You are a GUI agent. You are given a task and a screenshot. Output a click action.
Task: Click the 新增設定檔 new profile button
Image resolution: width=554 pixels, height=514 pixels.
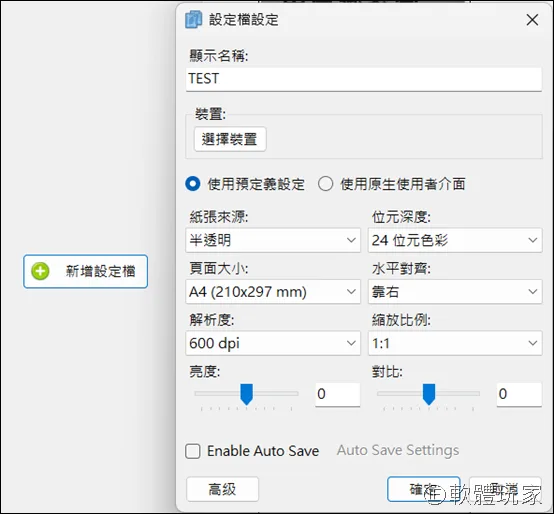pyautogui.click(x=86, y=271)
